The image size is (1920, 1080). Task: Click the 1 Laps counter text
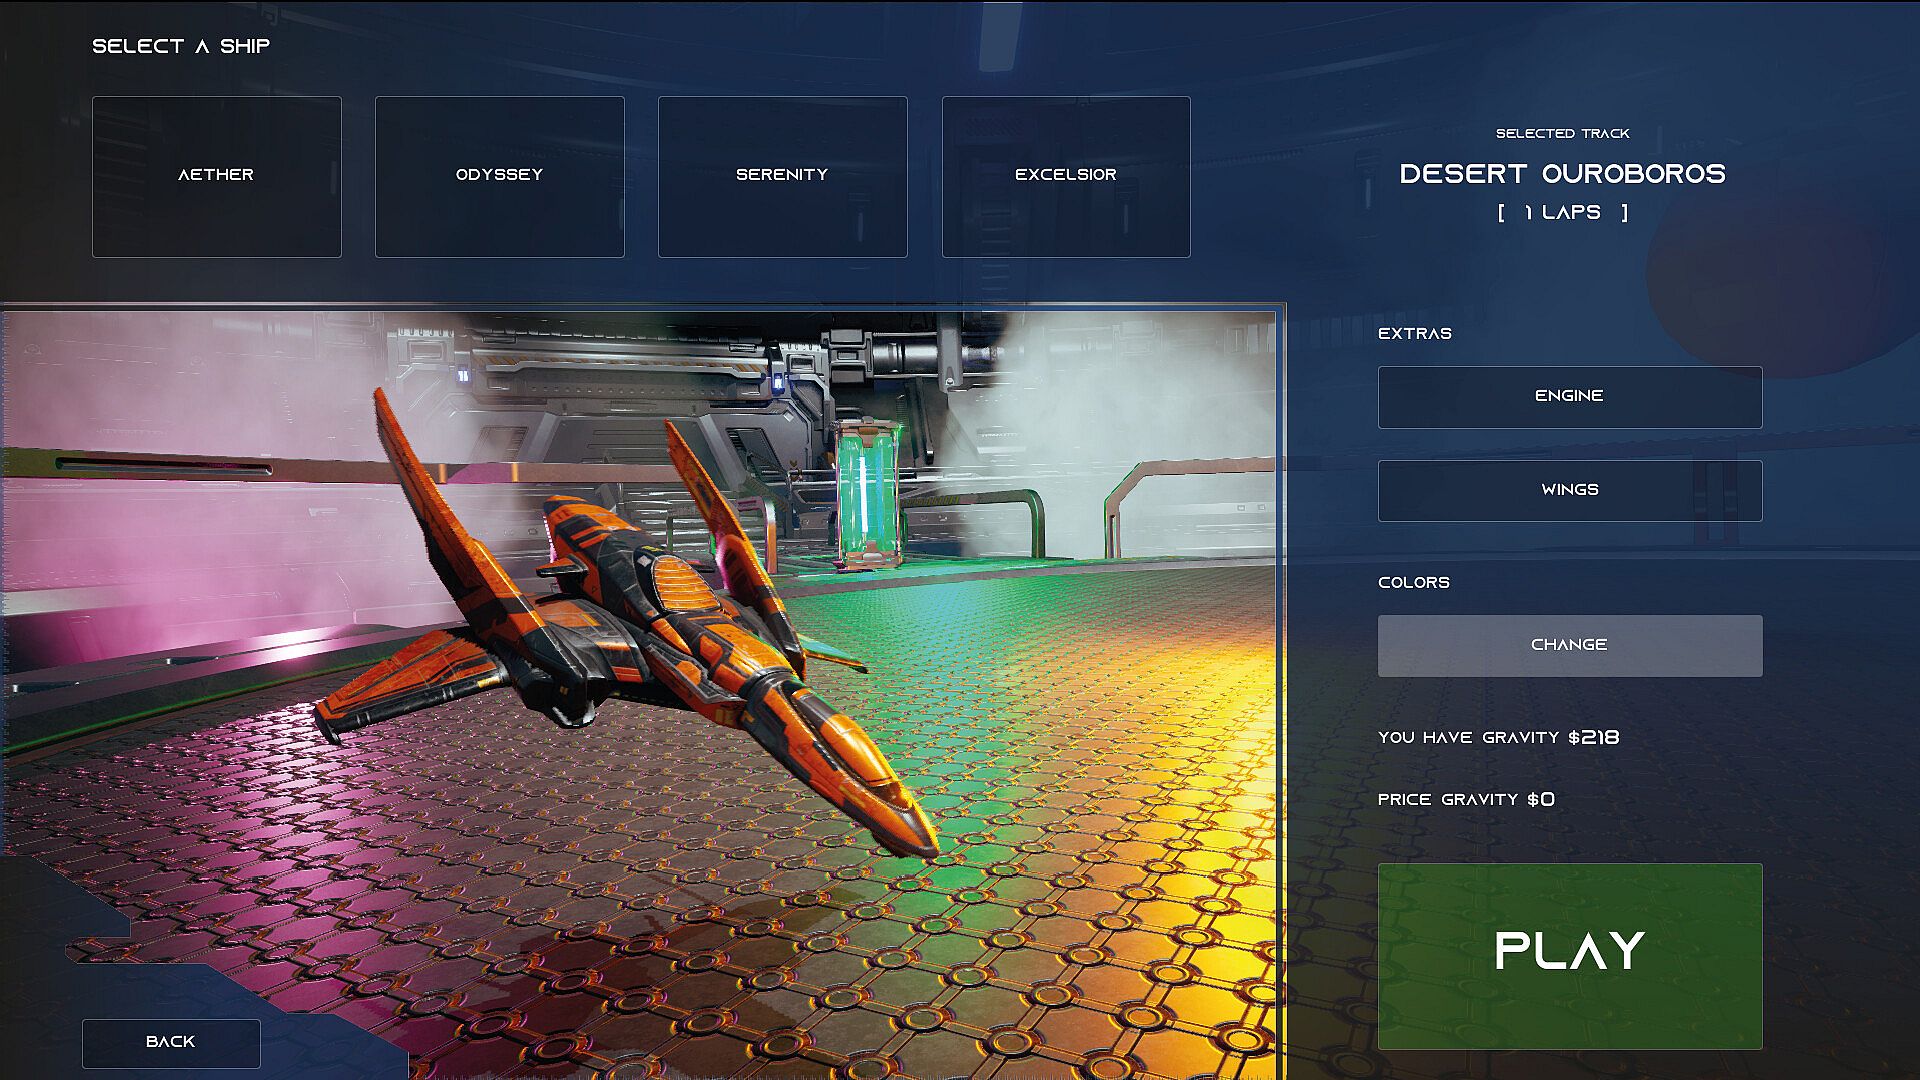click(x=1562, y=213)
